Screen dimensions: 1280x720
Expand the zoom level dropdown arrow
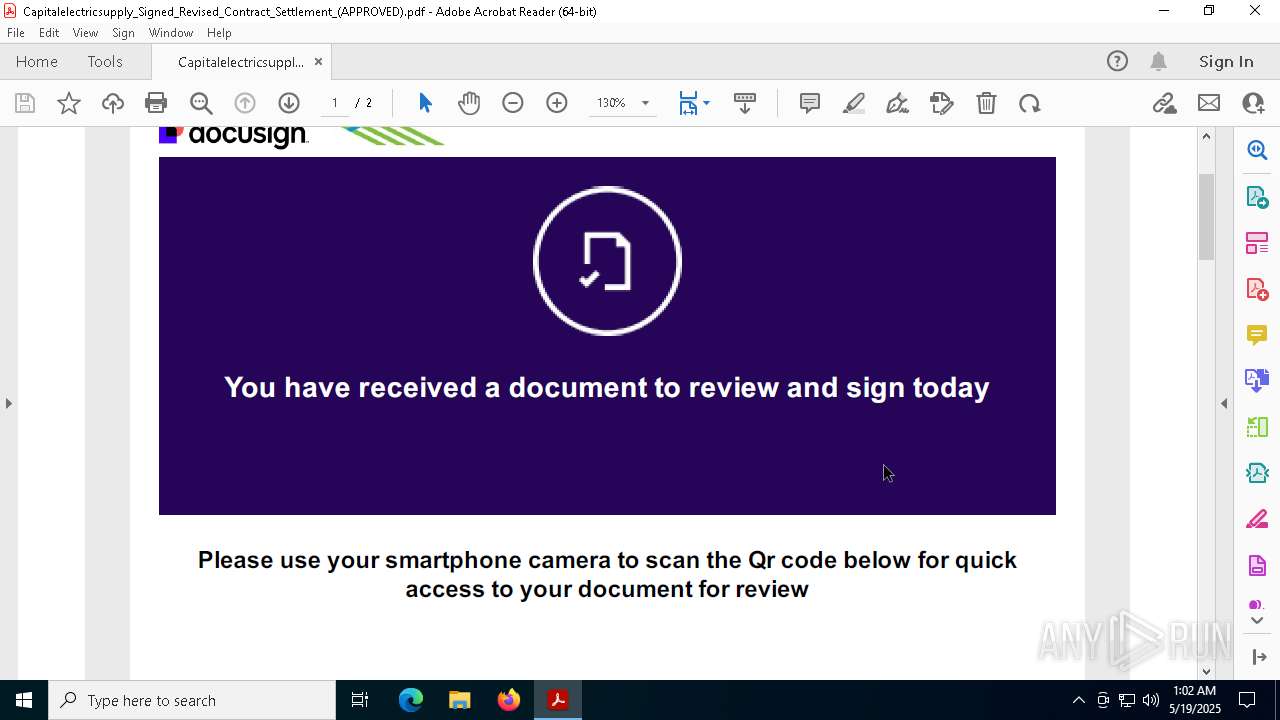tap(645, 103)
